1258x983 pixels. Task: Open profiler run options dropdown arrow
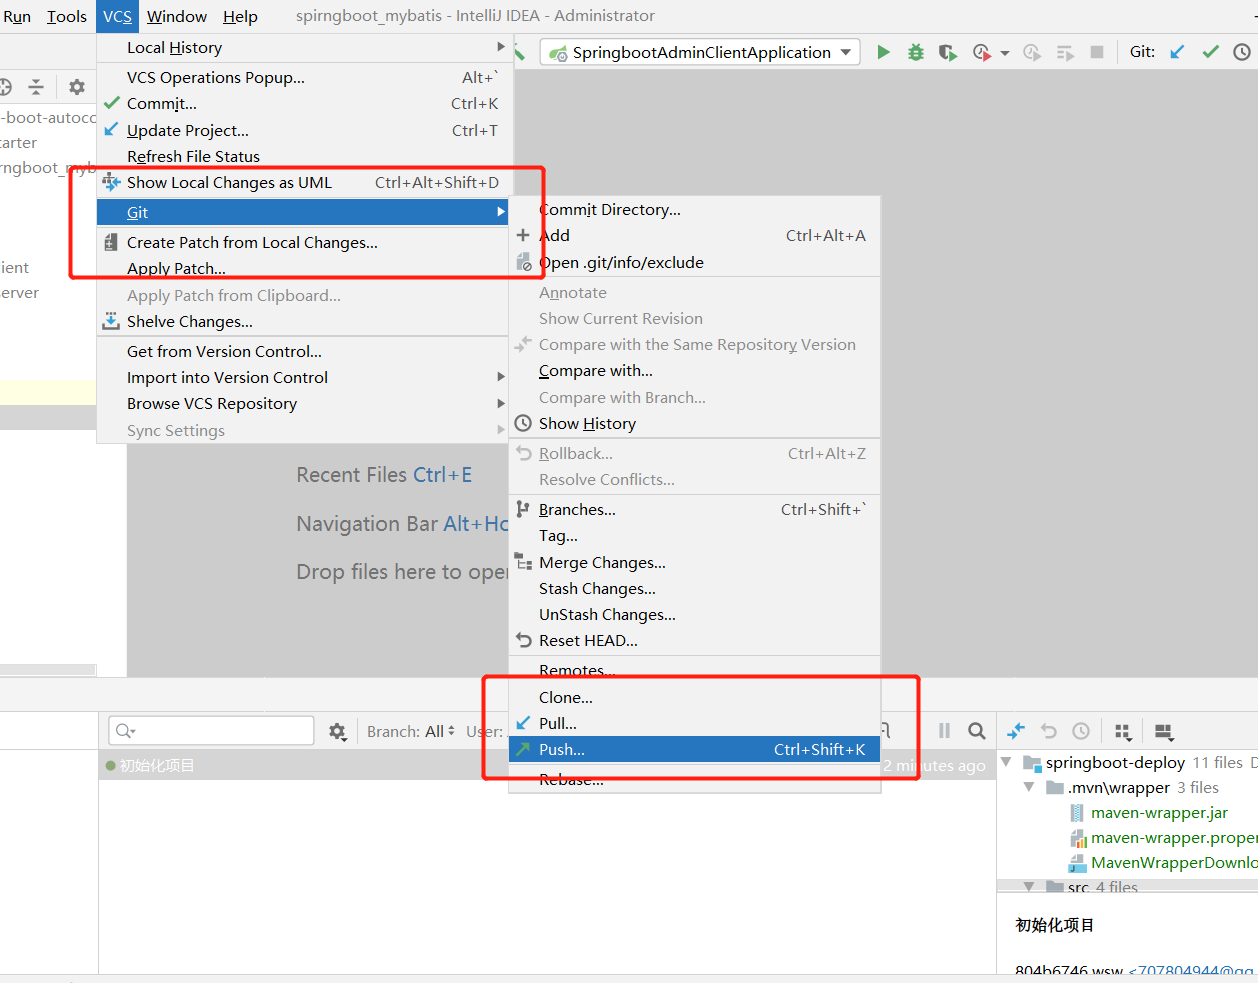(1005, 53)
